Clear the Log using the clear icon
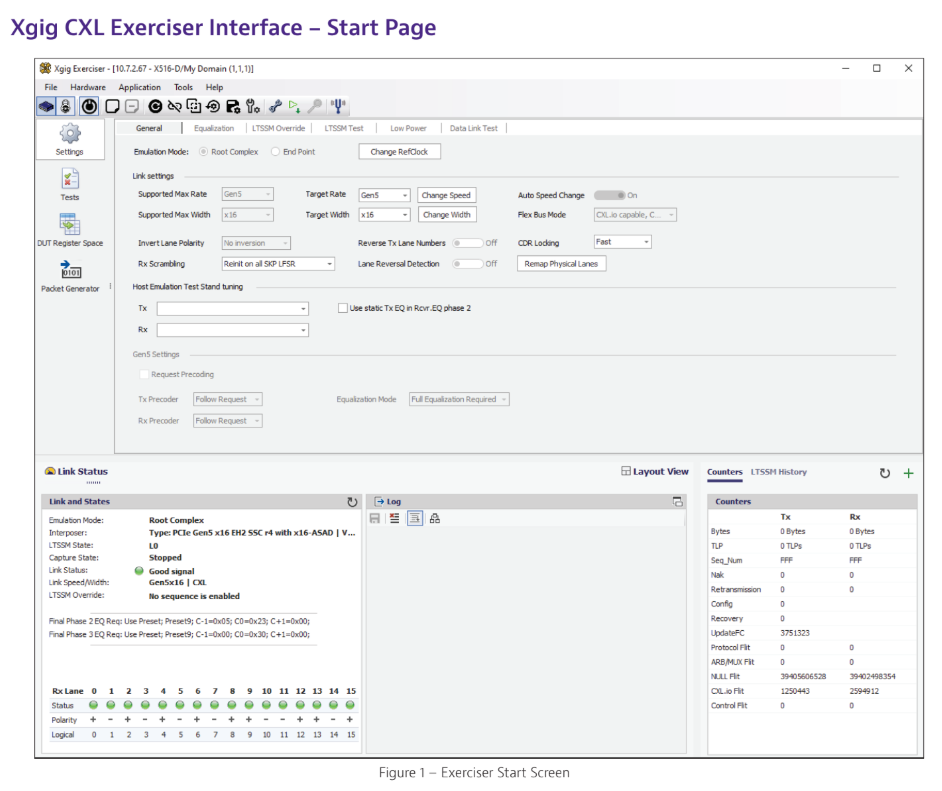Image resolution: width=942 pixels, height=791 pixels. point(393,518)
